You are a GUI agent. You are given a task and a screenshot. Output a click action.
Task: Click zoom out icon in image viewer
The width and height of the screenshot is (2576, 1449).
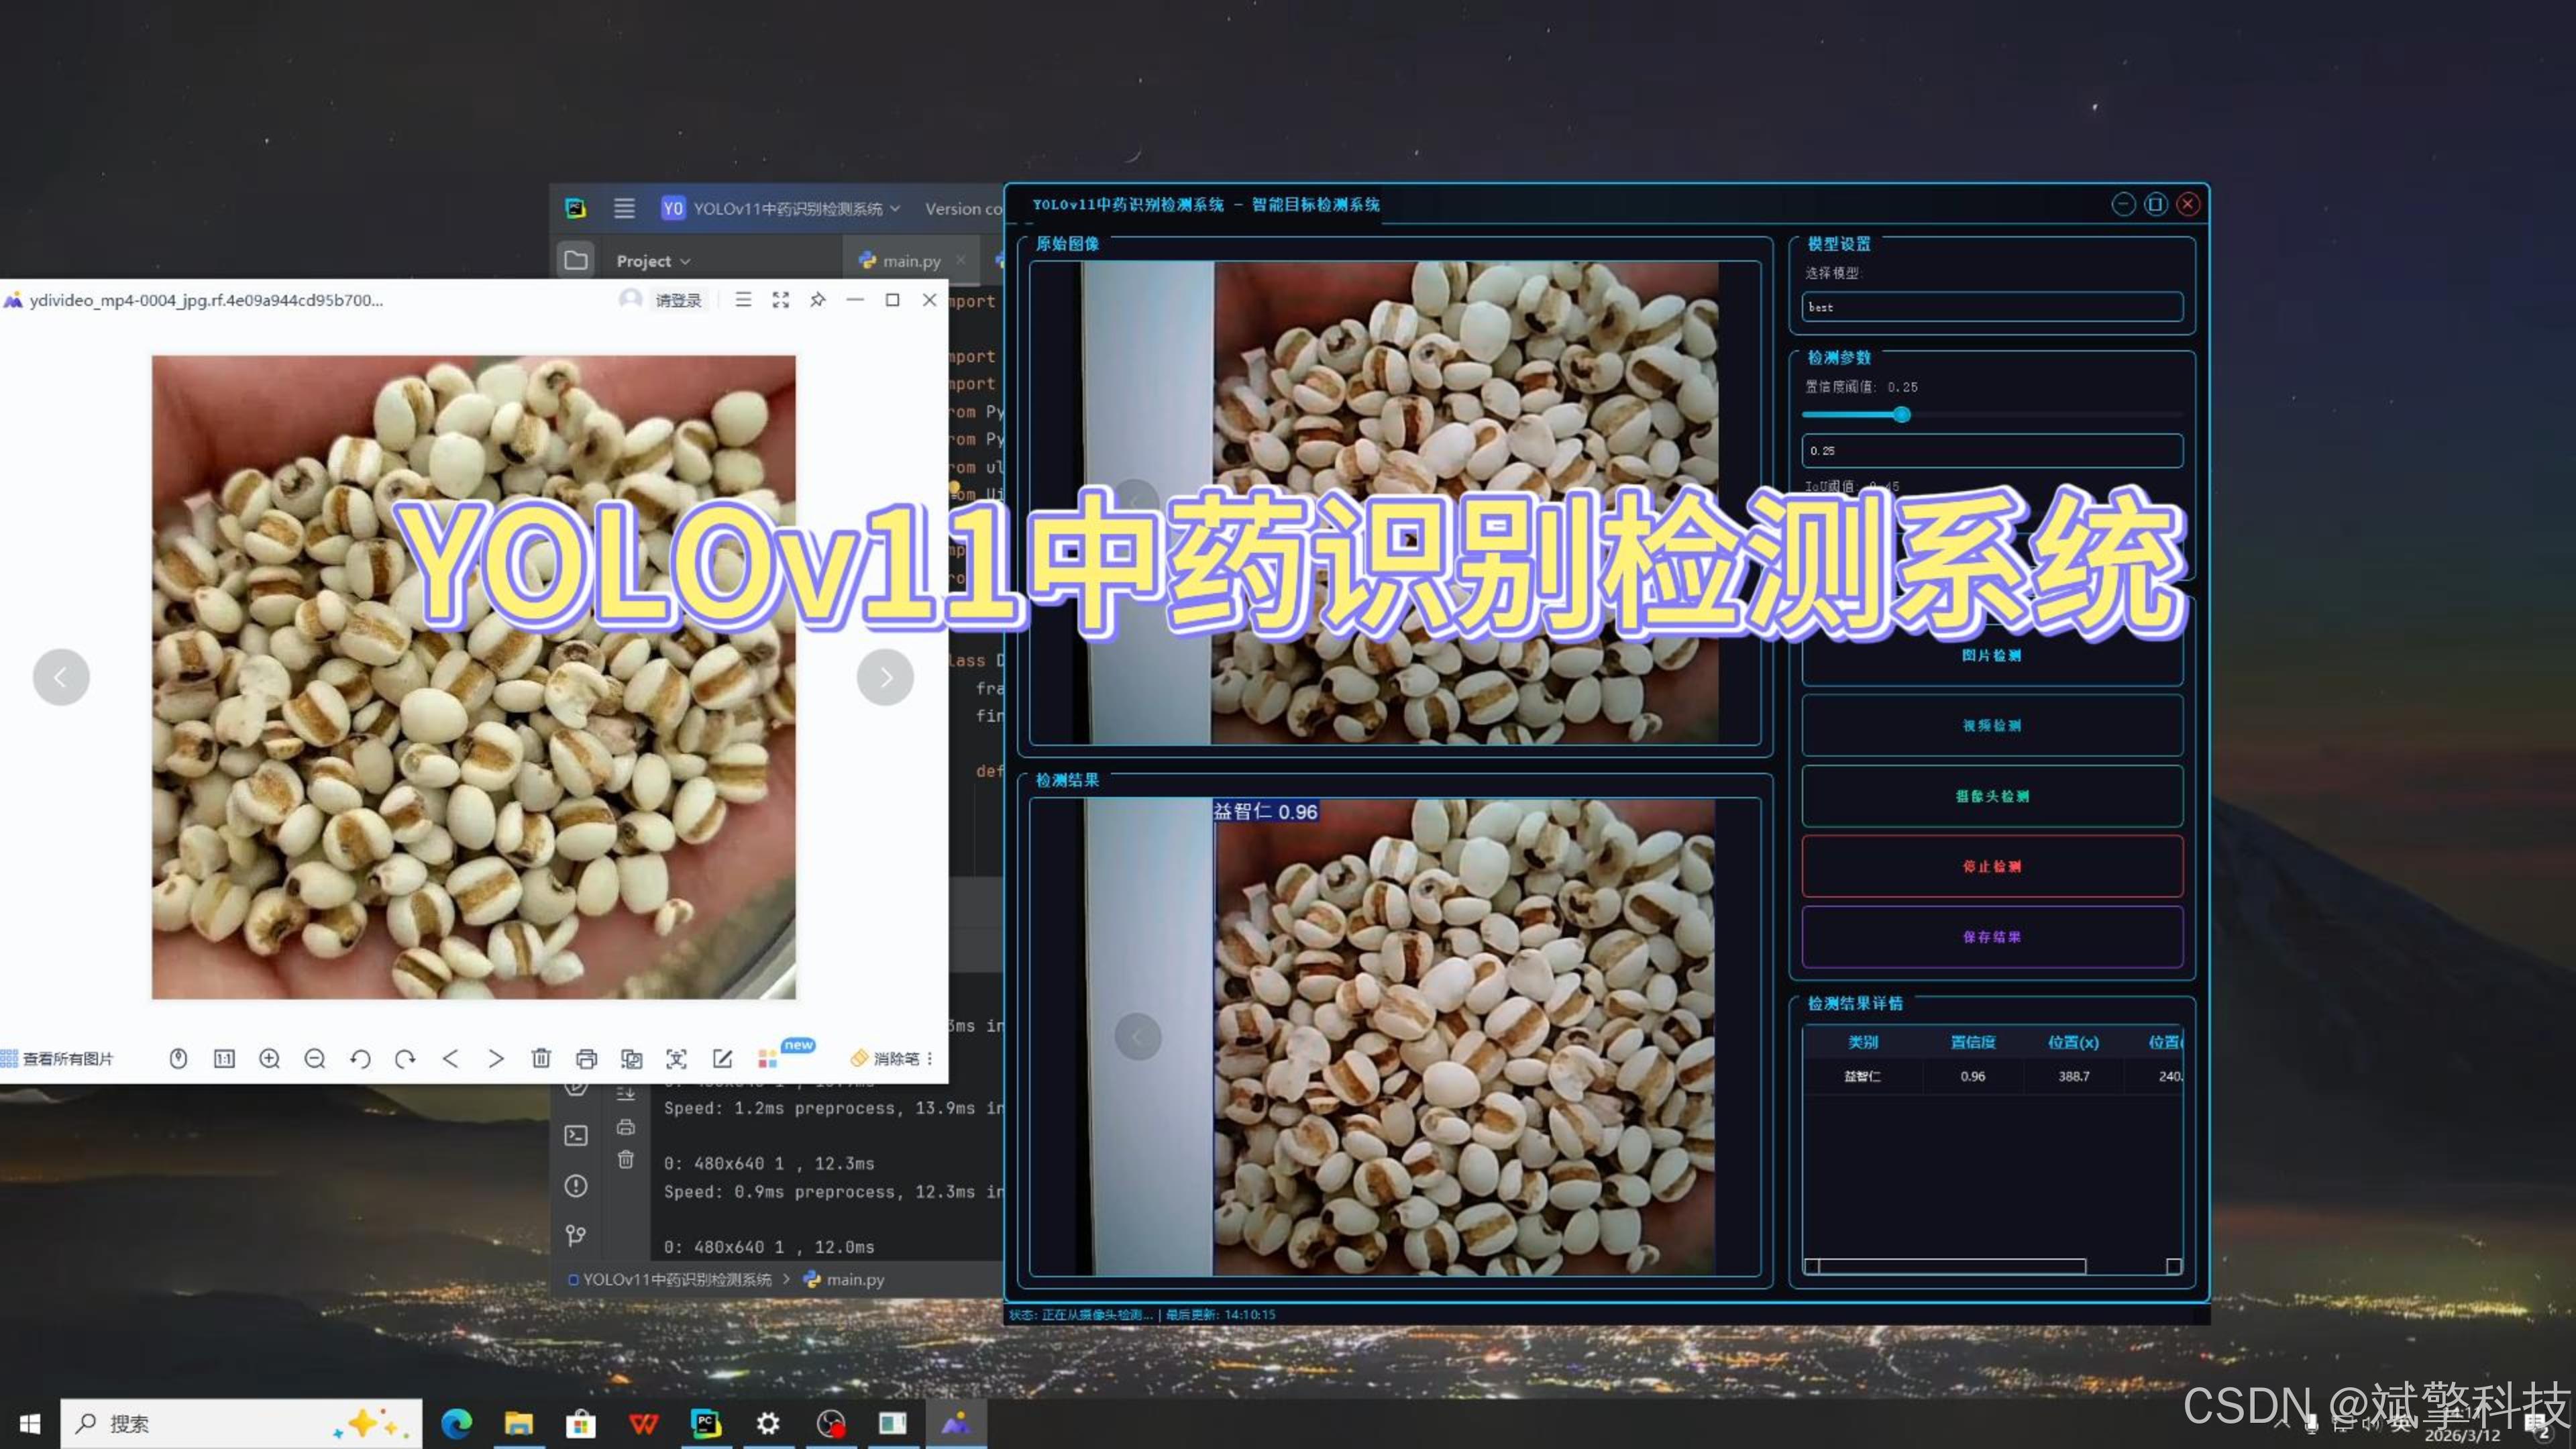(314, 1058)
